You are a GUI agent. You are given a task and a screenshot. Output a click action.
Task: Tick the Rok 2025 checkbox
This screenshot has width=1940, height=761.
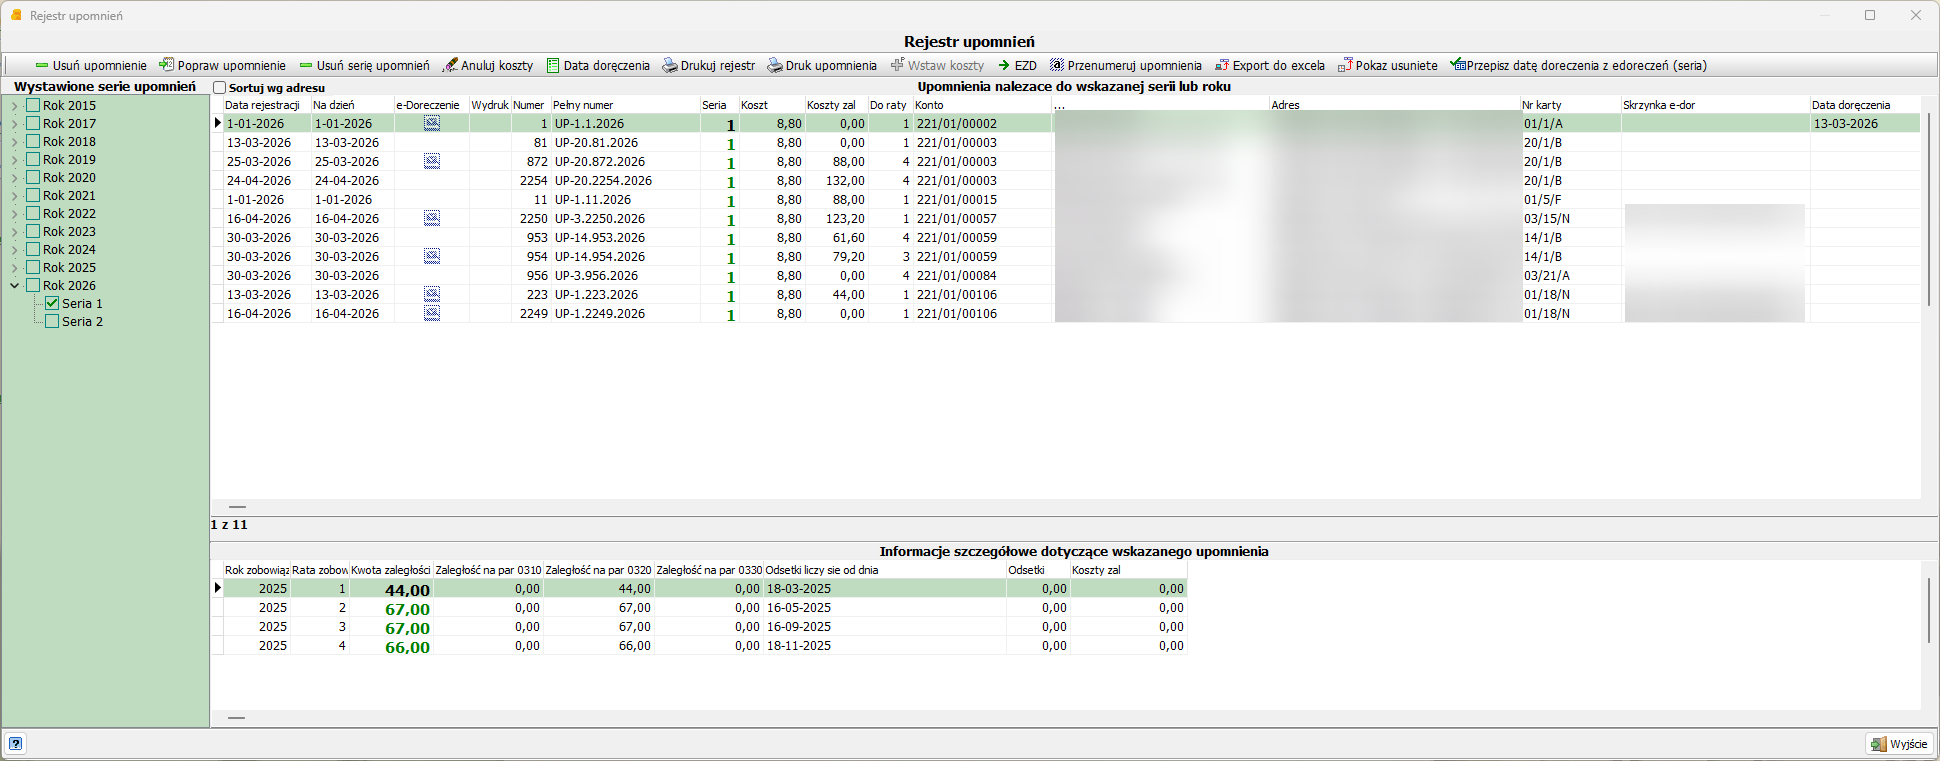coord(33,267)
